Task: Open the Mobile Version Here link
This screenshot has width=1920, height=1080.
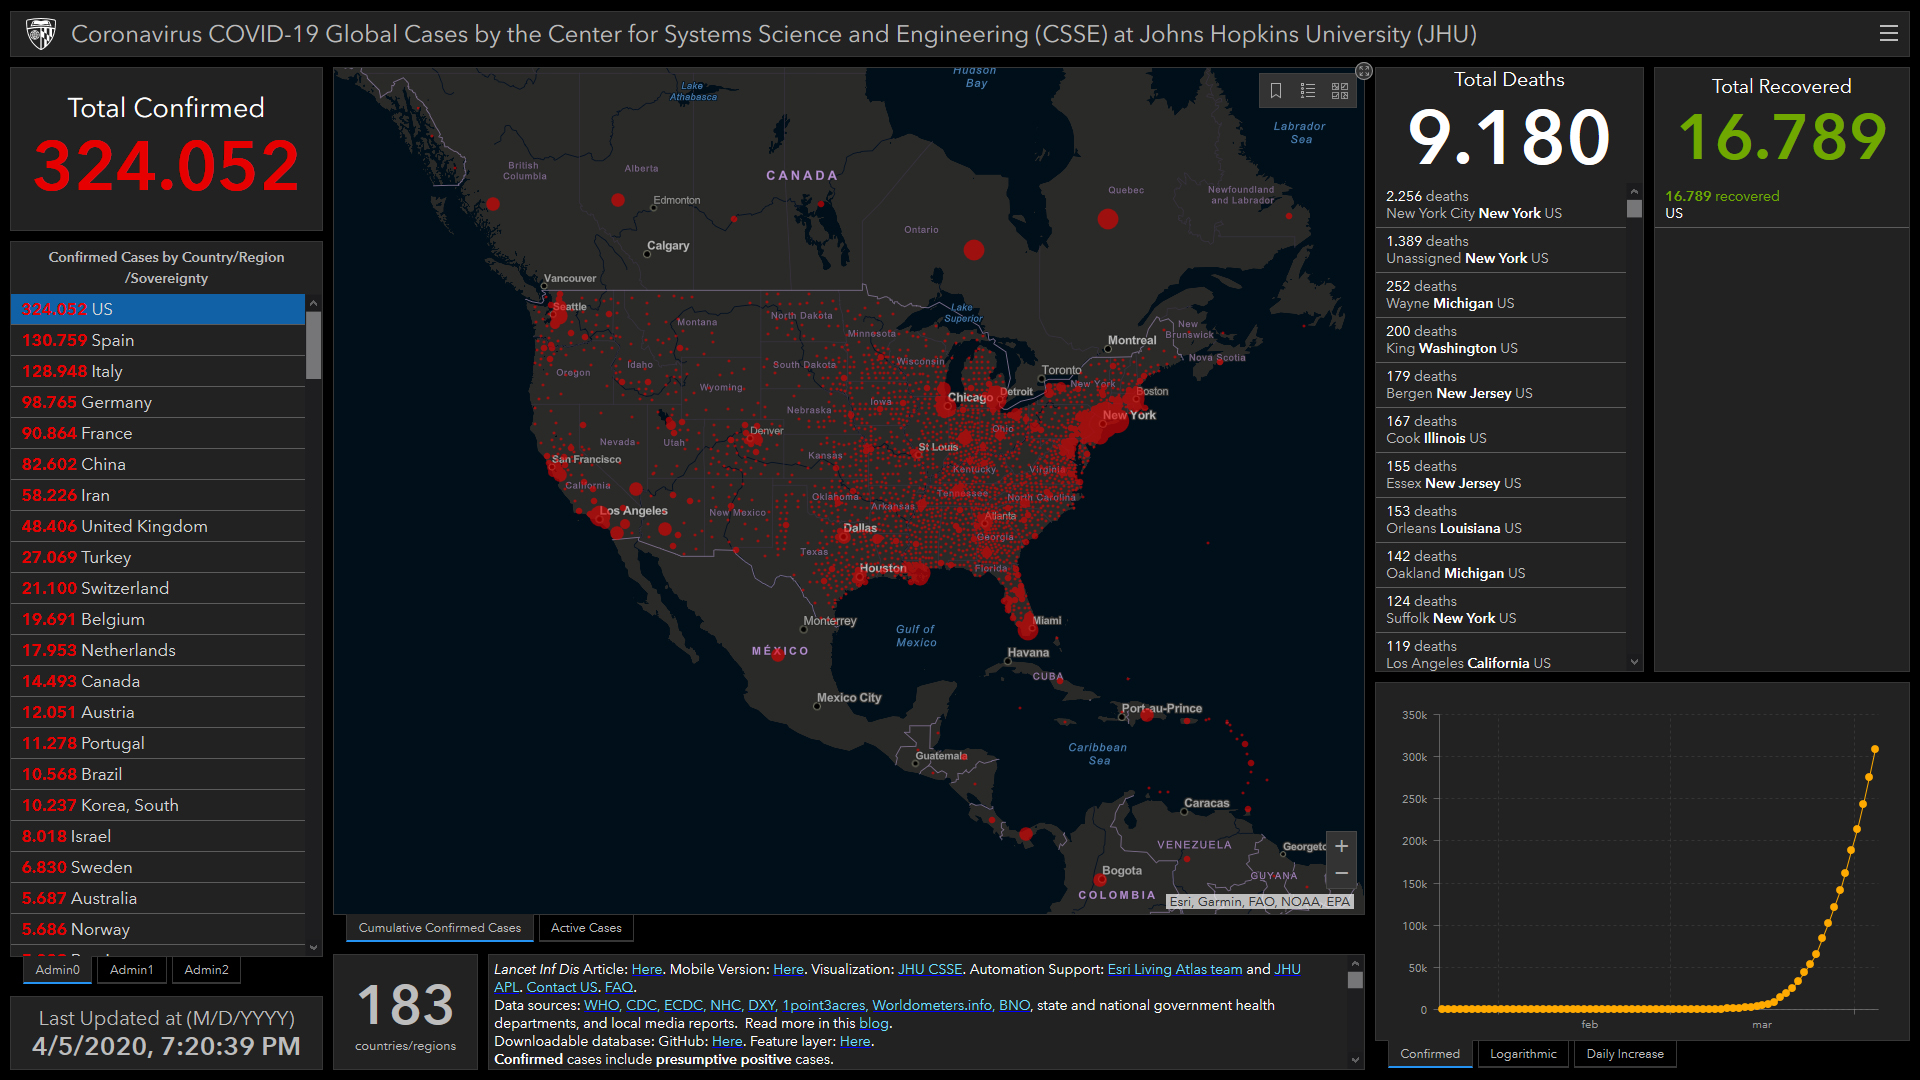Action: pos(788,969)
